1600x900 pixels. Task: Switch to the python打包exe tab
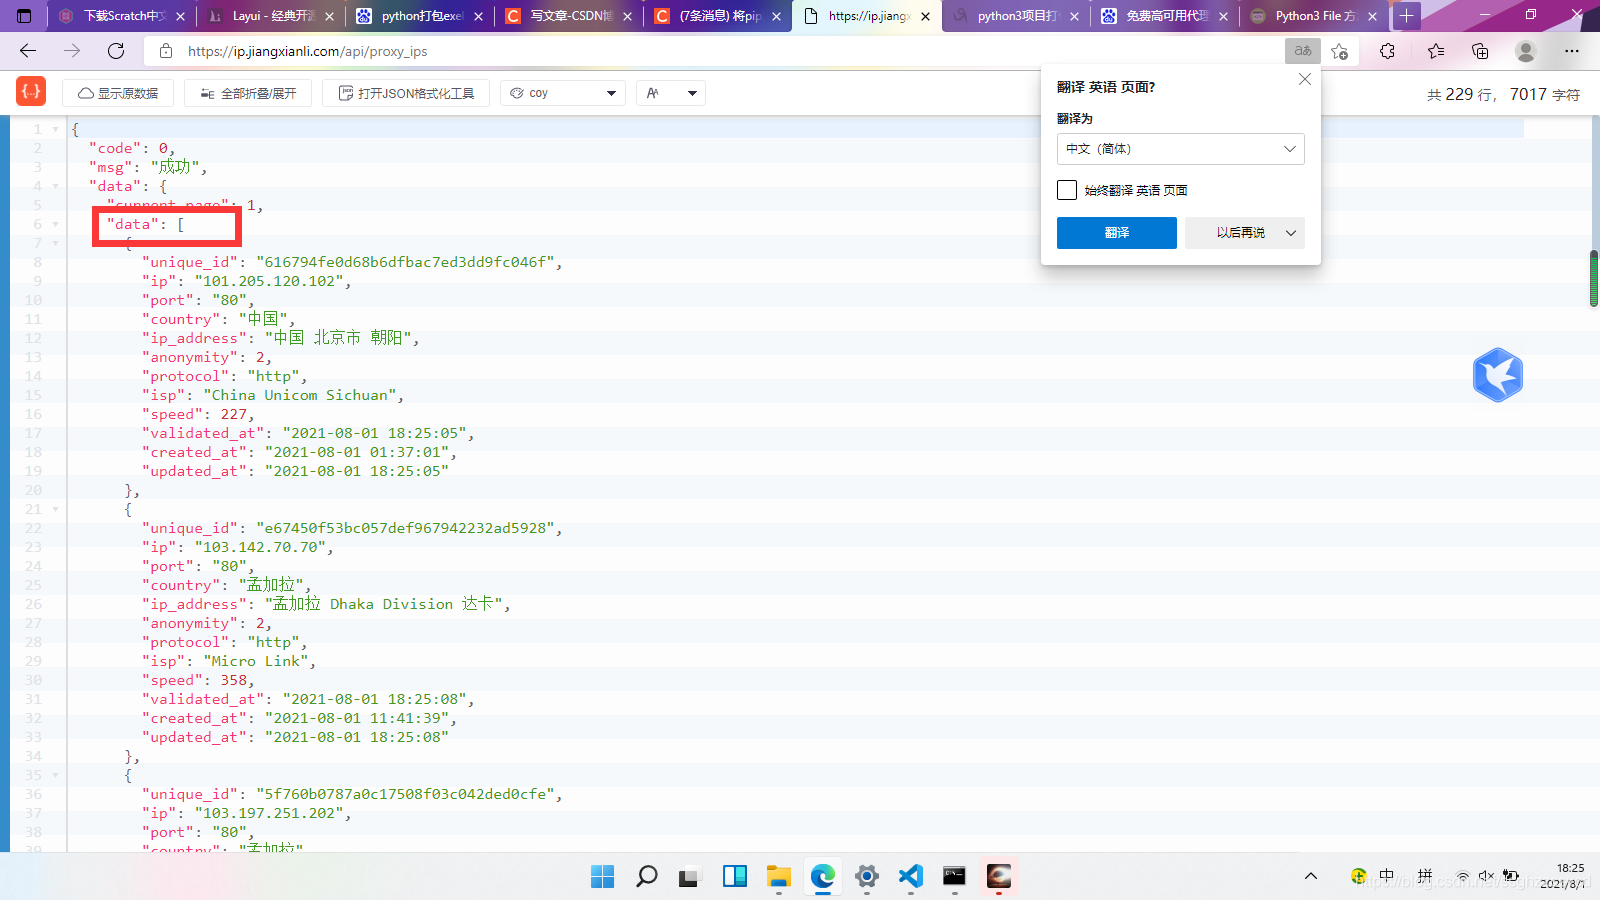419,16
